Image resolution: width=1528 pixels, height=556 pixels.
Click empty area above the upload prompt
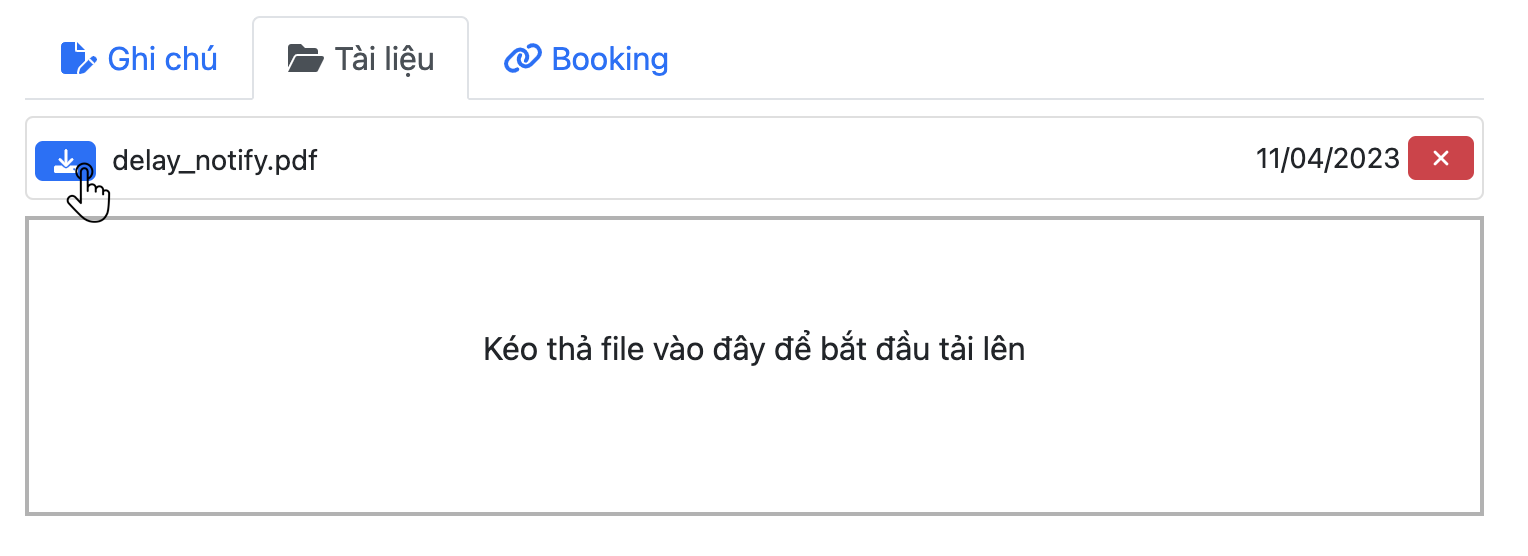coord(754,270)
